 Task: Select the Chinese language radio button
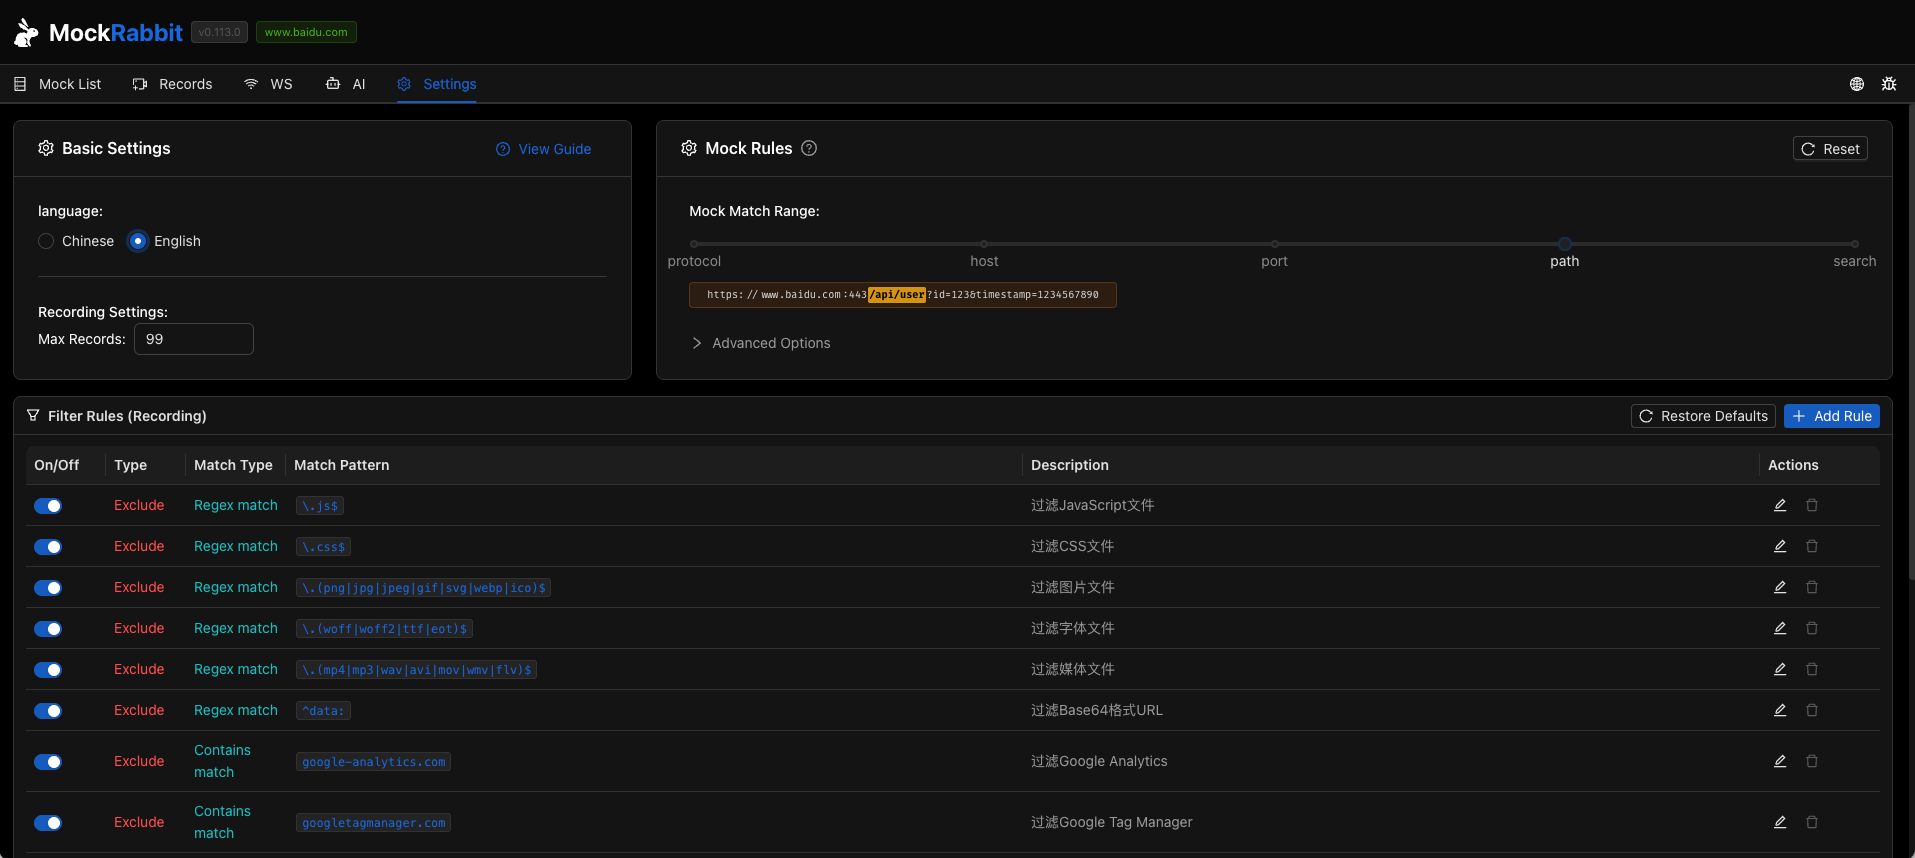[x=46, y=241]
